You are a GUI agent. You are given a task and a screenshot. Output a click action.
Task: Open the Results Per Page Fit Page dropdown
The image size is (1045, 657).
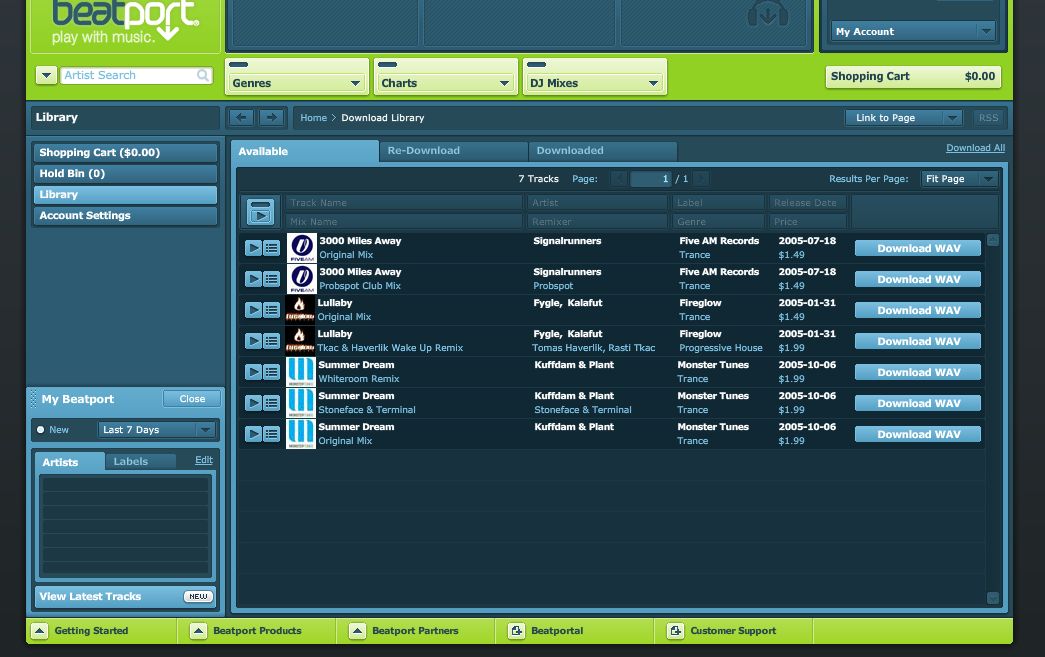click(x=958, y=179)
